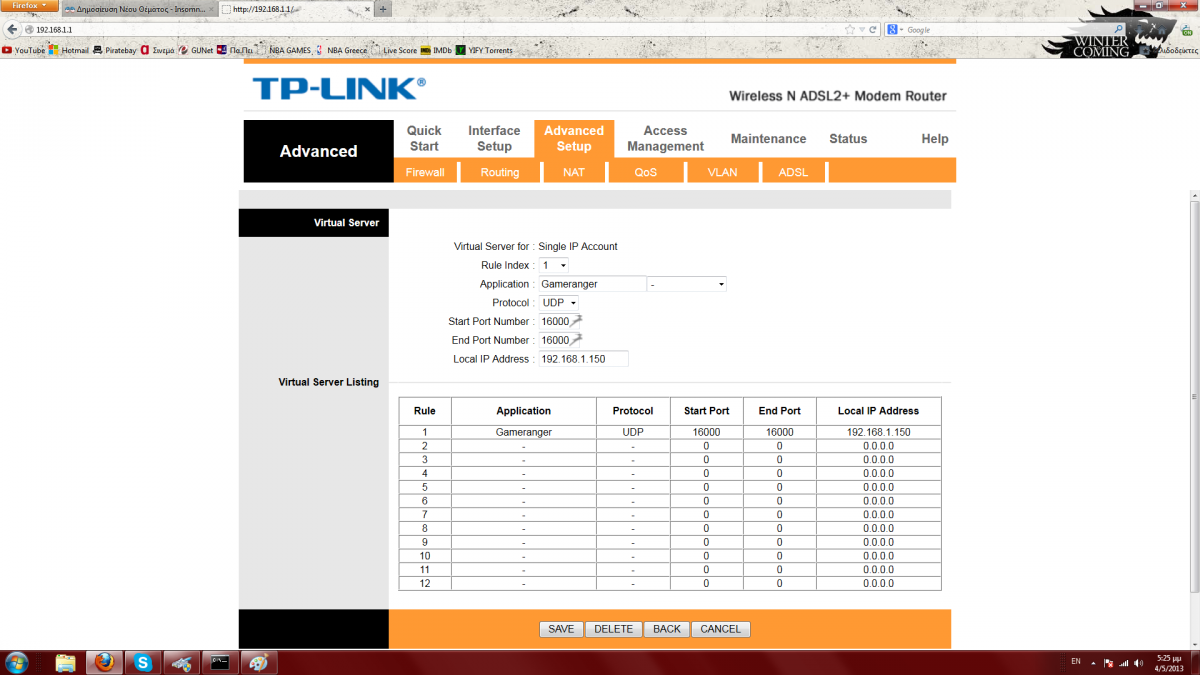Screen dimensions: 1200x675
Task: Click the EN language indicator in tray
Action: [x=1076, y=662]
